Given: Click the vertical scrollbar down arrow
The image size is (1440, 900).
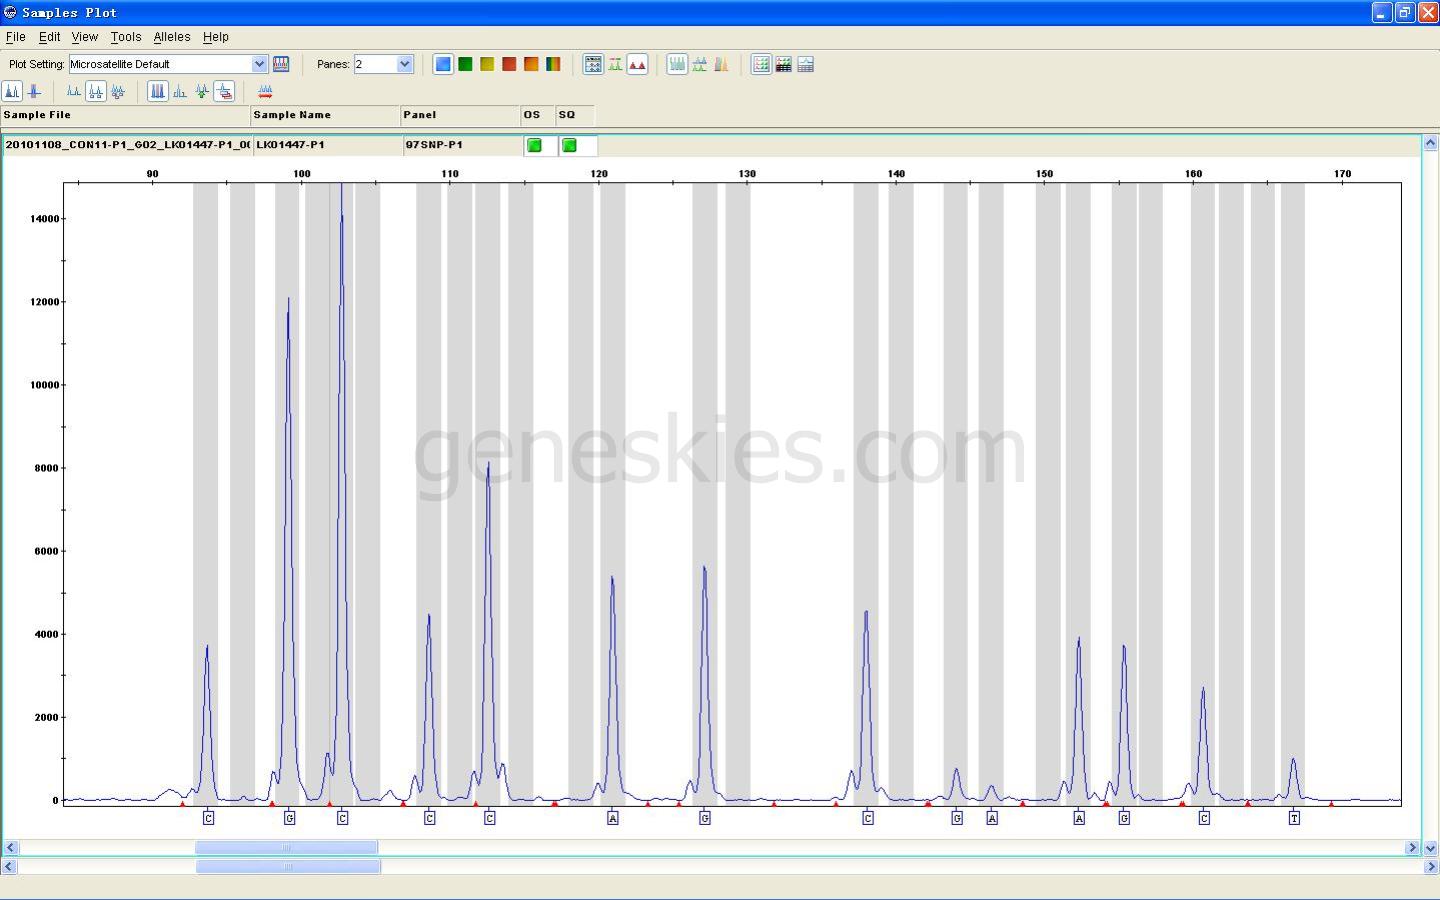Looking at the screenshot, I should (x=1430, y=848).
